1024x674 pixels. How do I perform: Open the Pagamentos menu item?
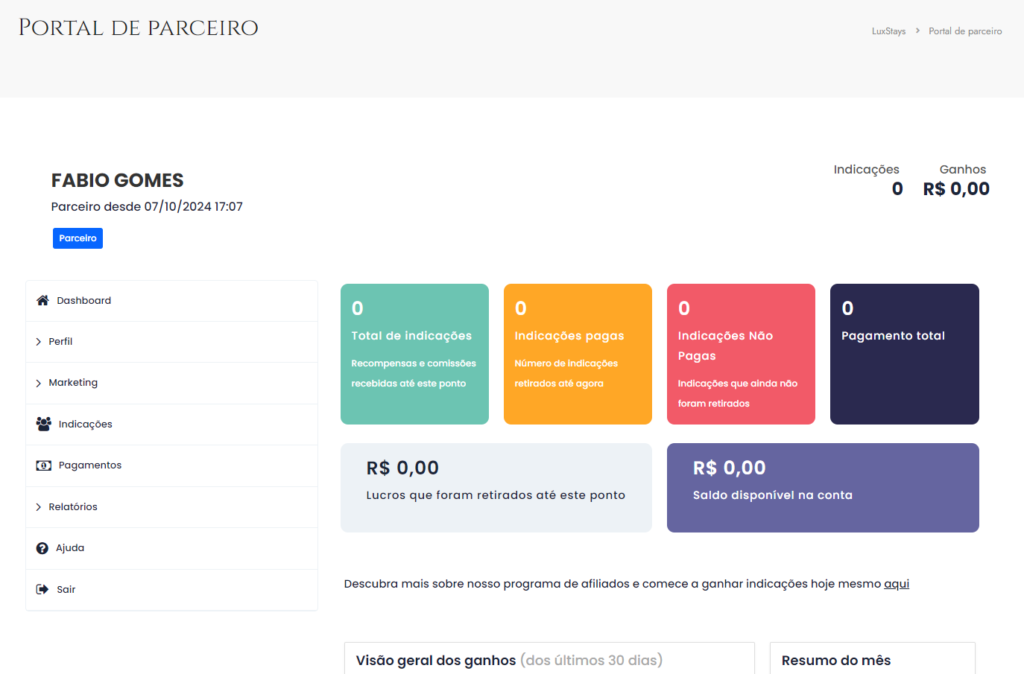coord(90,465)
